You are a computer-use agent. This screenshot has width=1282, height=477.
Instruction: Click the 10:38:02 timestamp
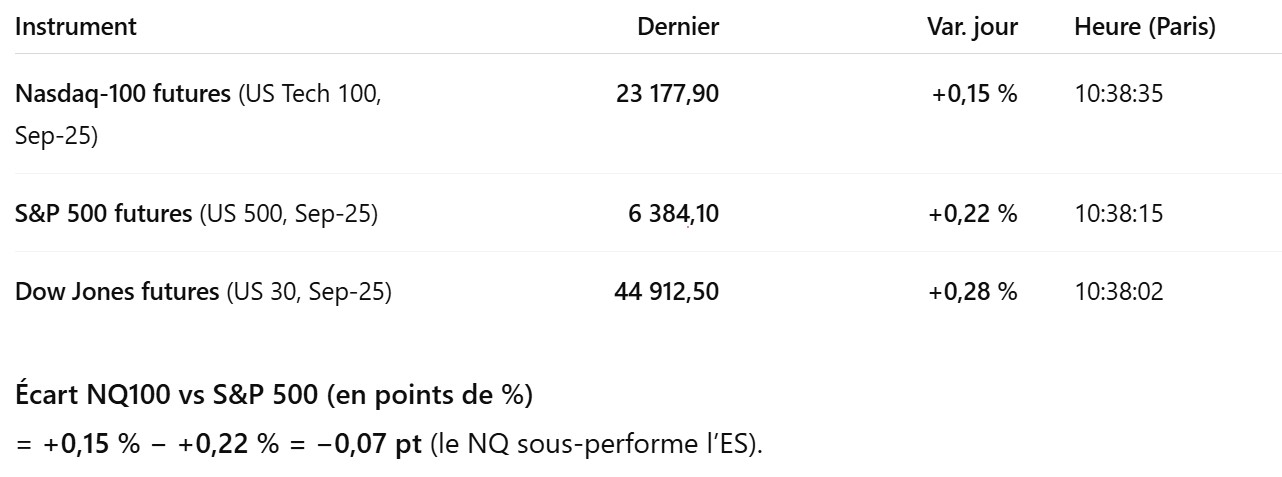pos(1119,292)
